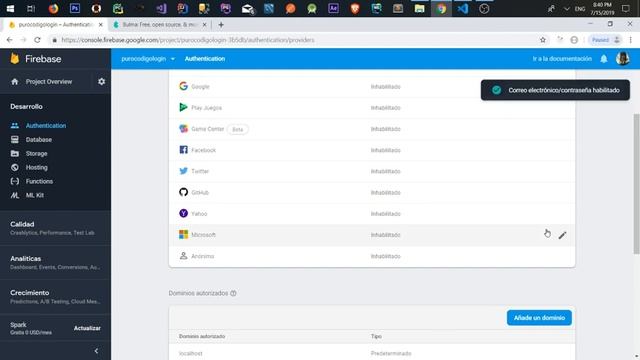
Task: Open Authentication in the sidebar
Action: click(46, 126)
